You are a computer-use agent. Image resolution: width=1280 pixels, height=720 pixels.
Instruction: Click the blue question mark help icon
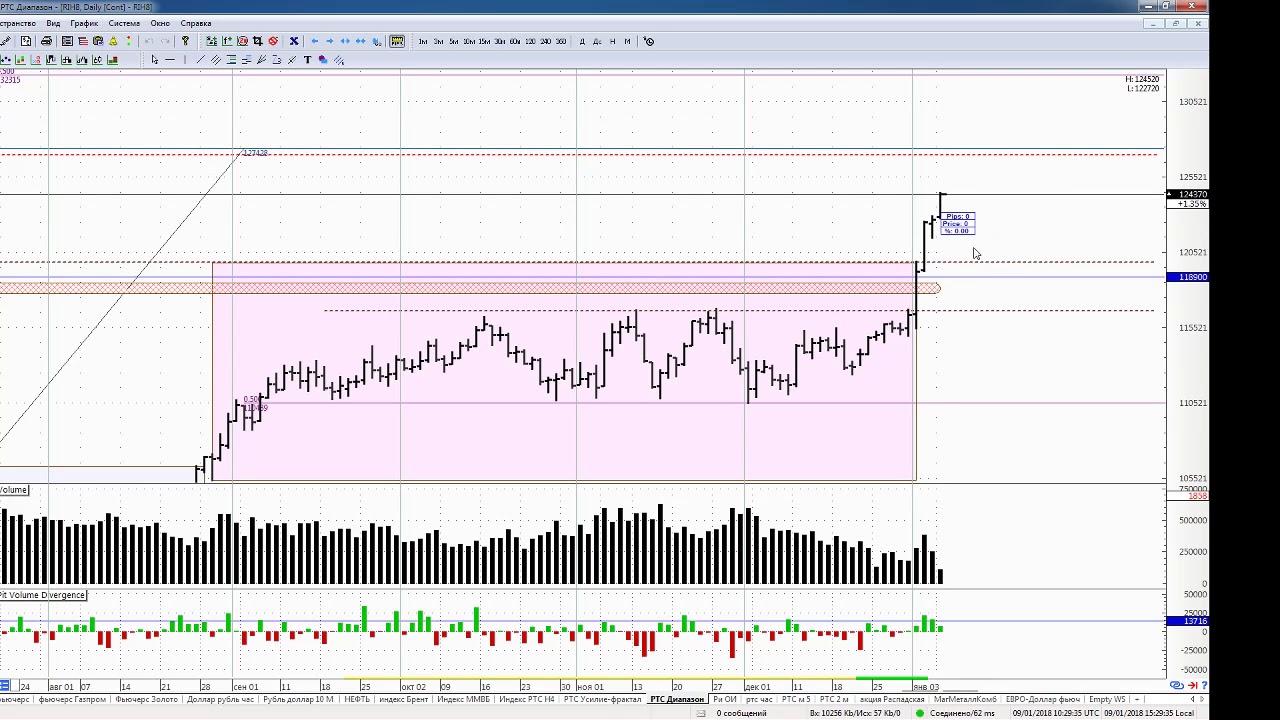pyautogui.click(x=1204, y=686)
